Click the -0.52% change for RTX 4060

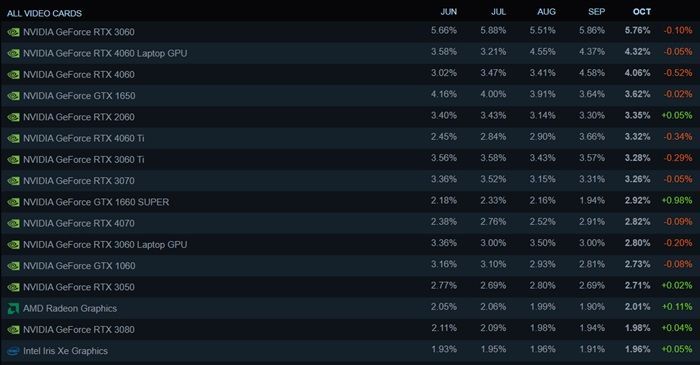click(x=678, y=73)
